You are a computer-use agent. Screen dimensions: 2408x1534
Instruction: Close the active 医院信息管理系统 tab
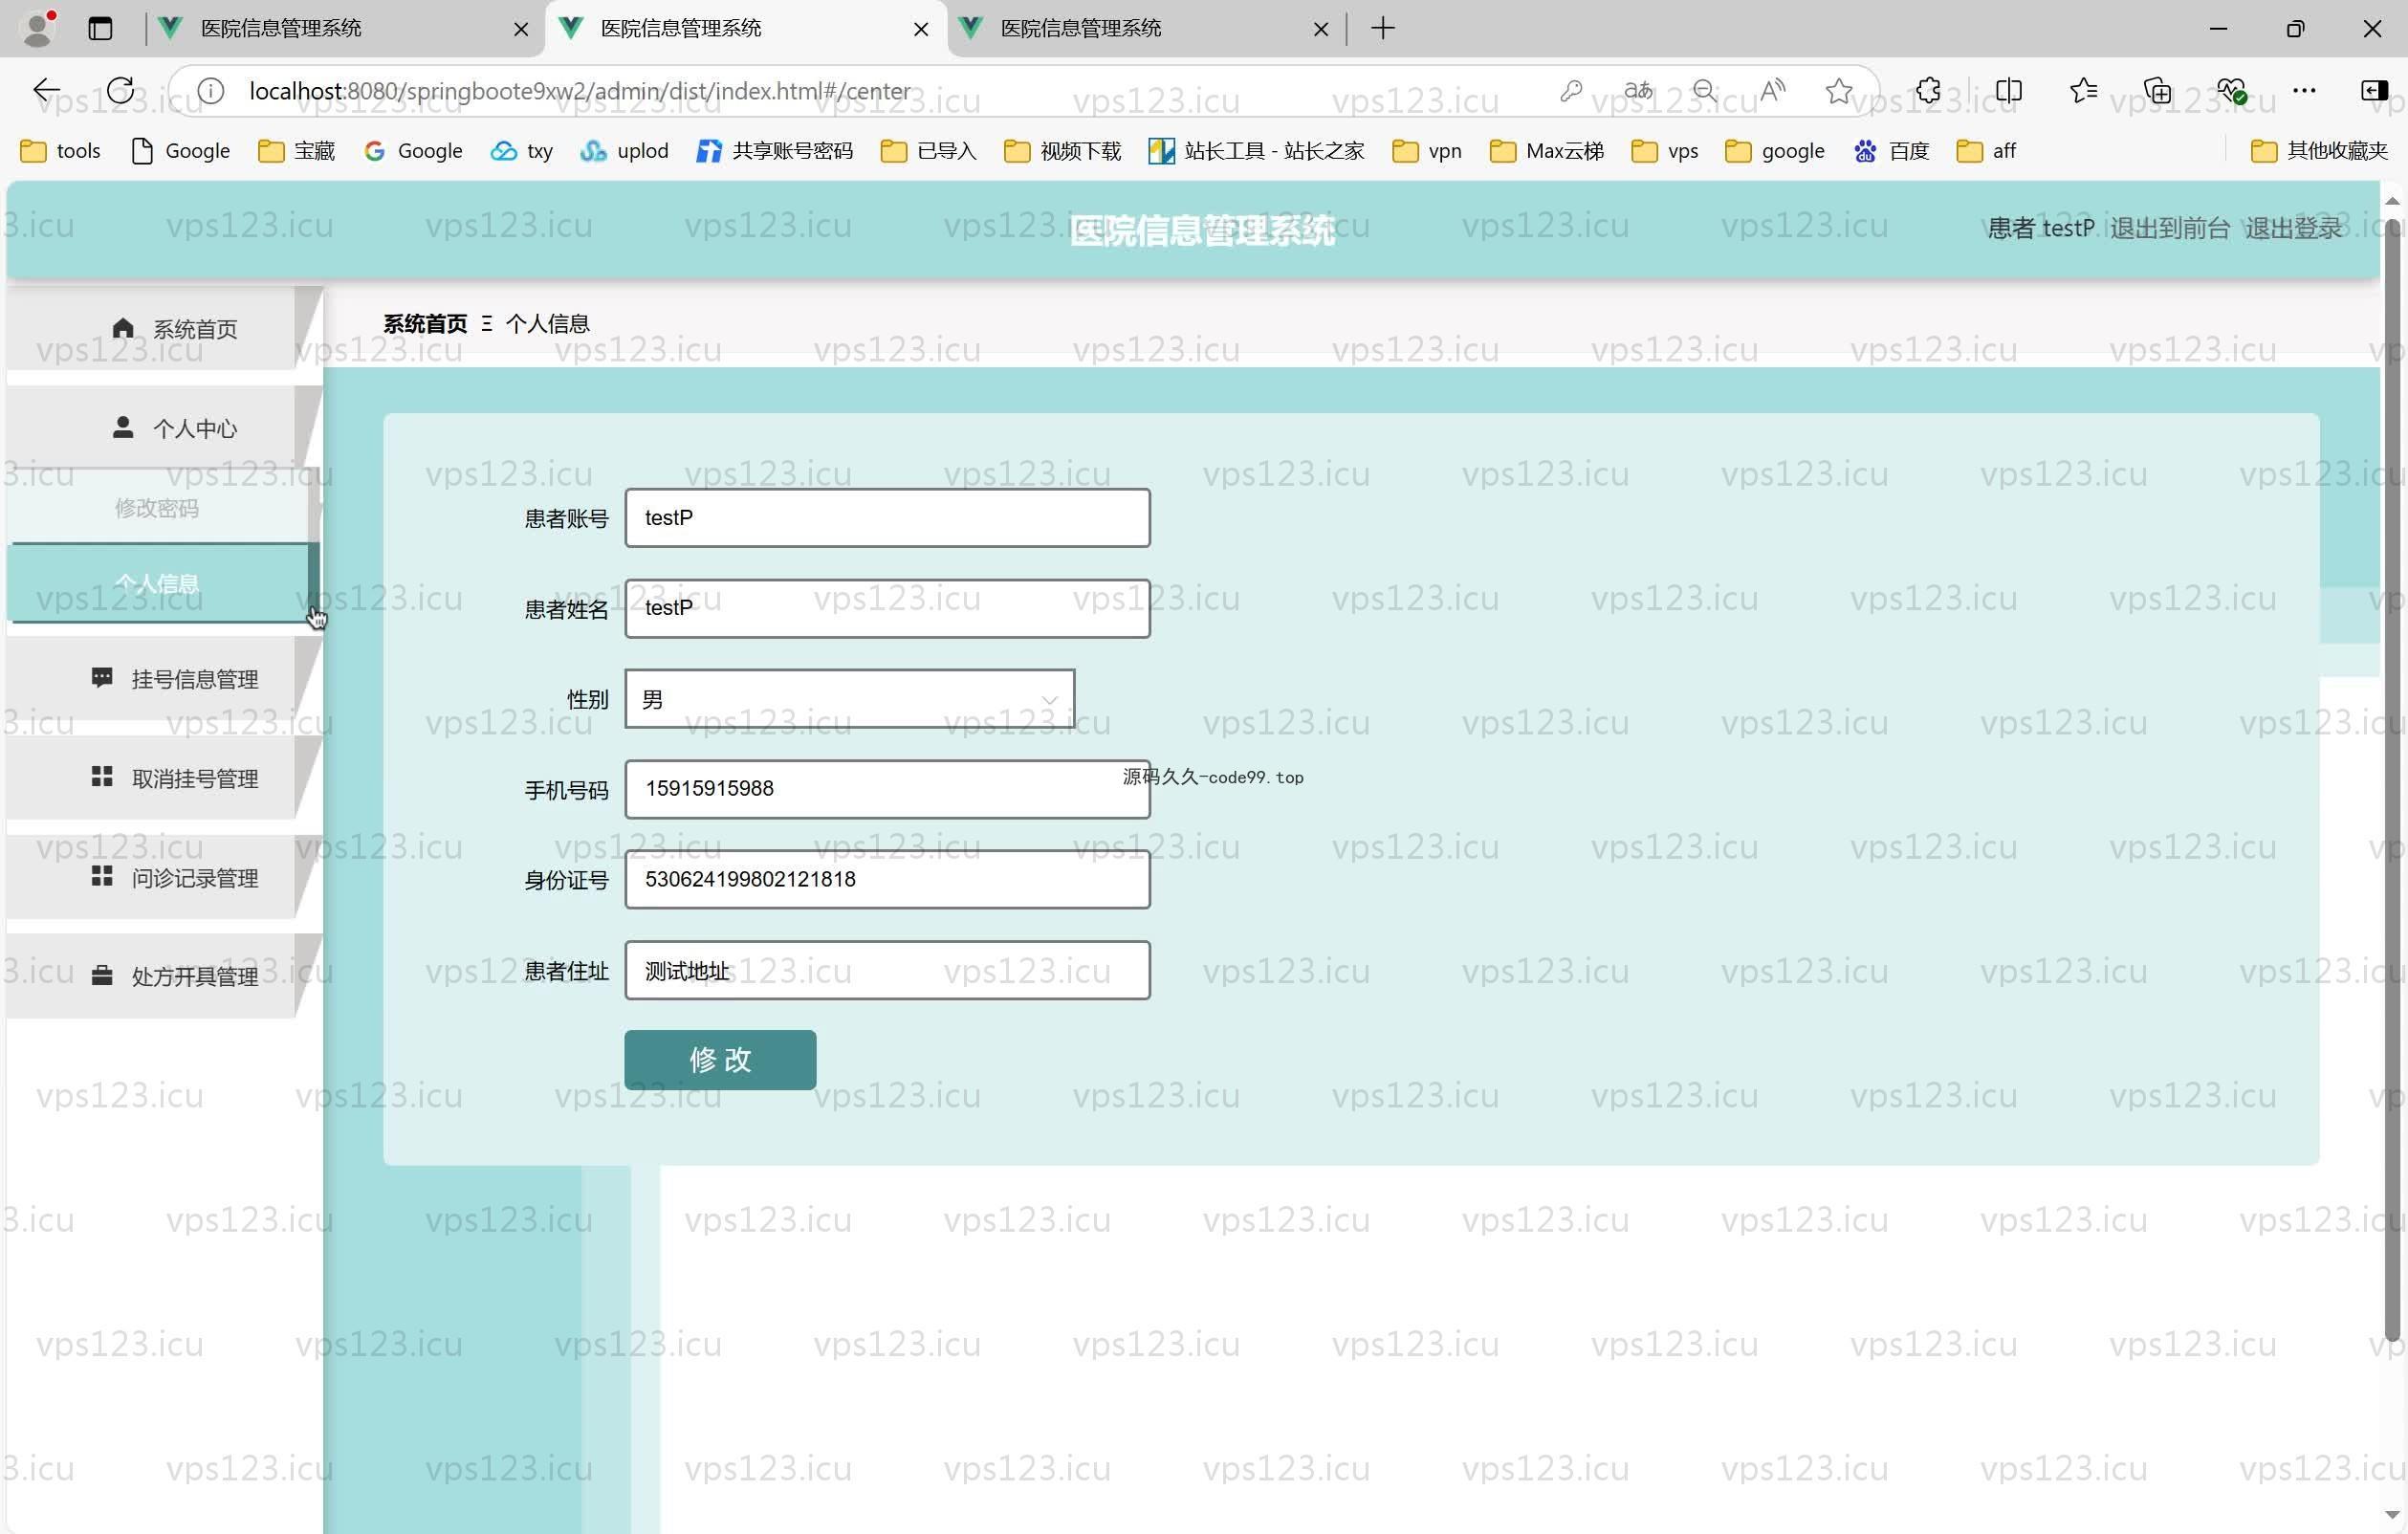click(921, 29)
